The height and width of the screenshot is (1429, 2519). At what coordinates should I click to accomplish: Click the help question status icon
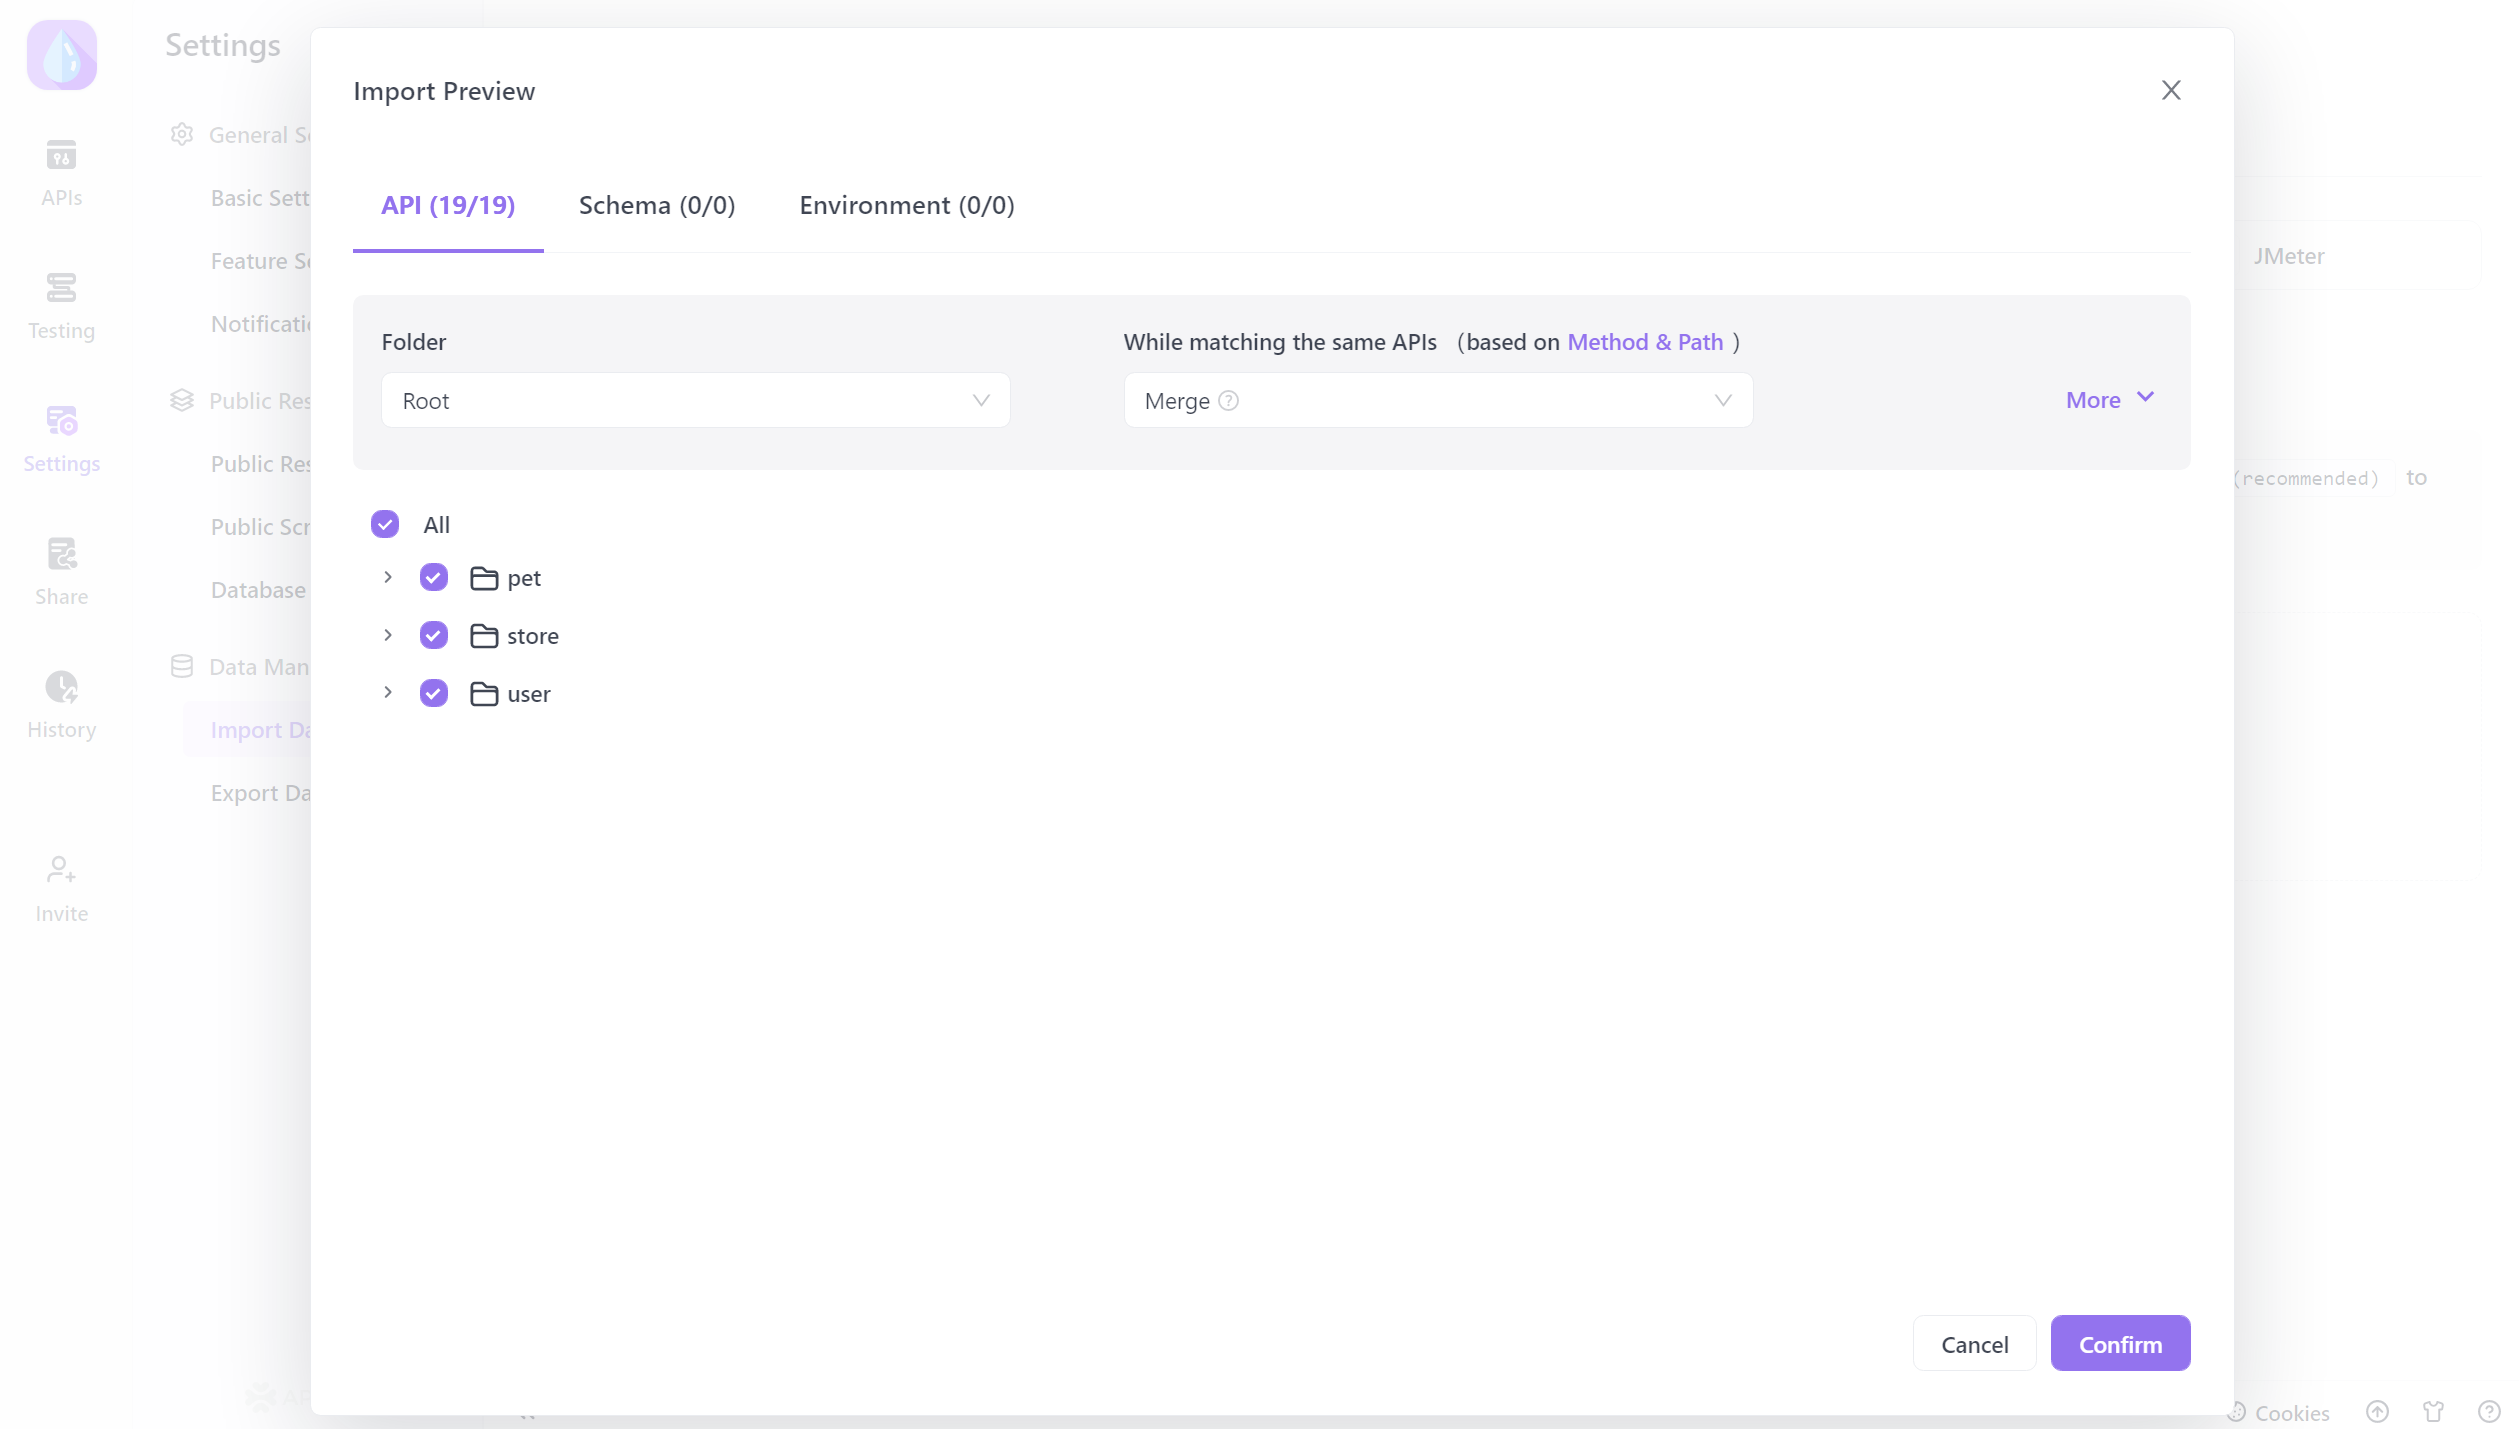coord(2489,1412)
